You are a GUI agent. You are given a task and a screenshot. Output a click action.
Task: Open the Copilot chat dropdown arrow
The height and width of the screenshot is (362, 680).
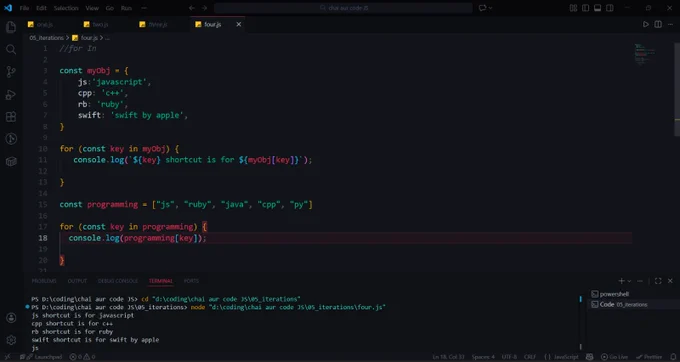point(490,8)
